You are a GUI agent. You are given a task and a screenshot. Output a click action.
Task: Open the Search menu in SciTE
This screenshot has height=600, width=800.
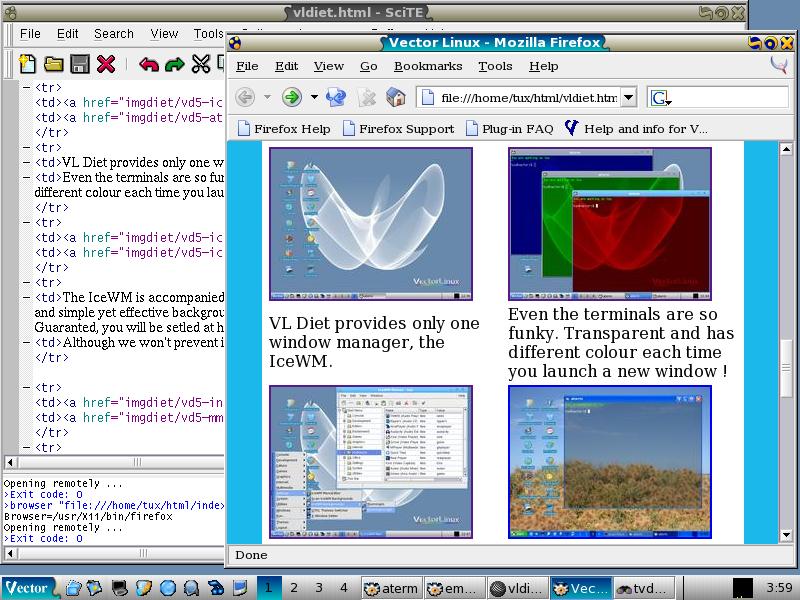click(x=114, y=34)
